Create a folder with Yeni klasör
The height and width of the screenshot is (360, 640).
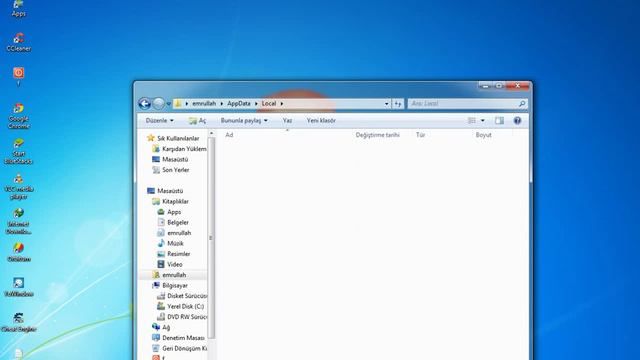point(321,120)
